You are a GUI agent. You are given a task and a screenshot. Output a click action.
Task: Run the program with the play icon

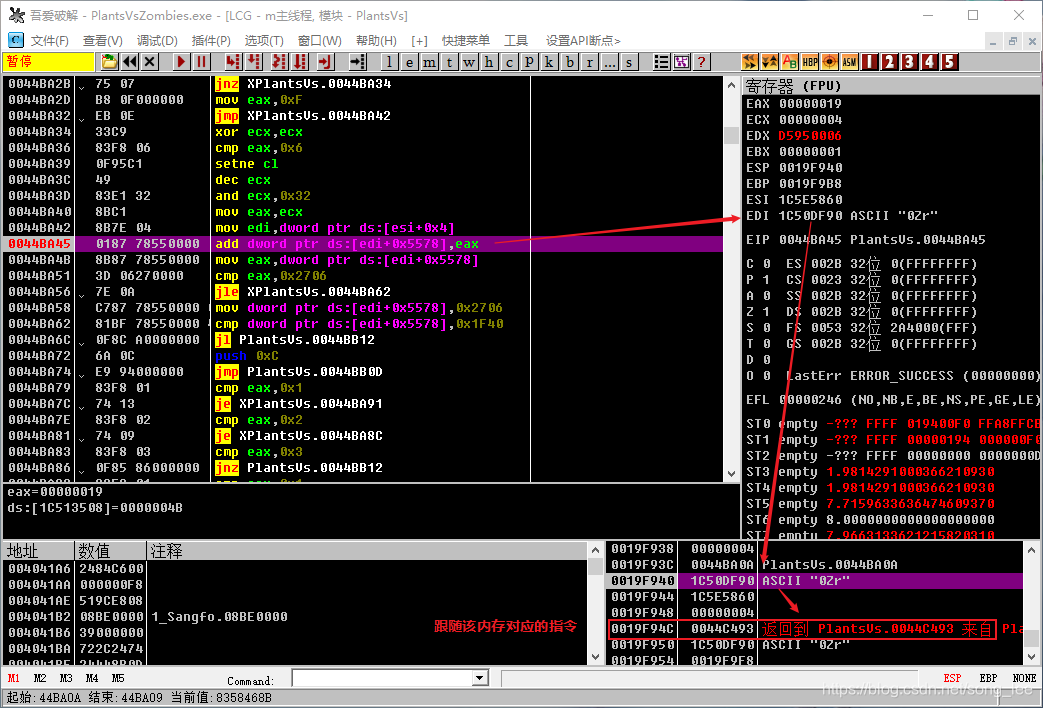pyautogui.click(x=181, y=62)
